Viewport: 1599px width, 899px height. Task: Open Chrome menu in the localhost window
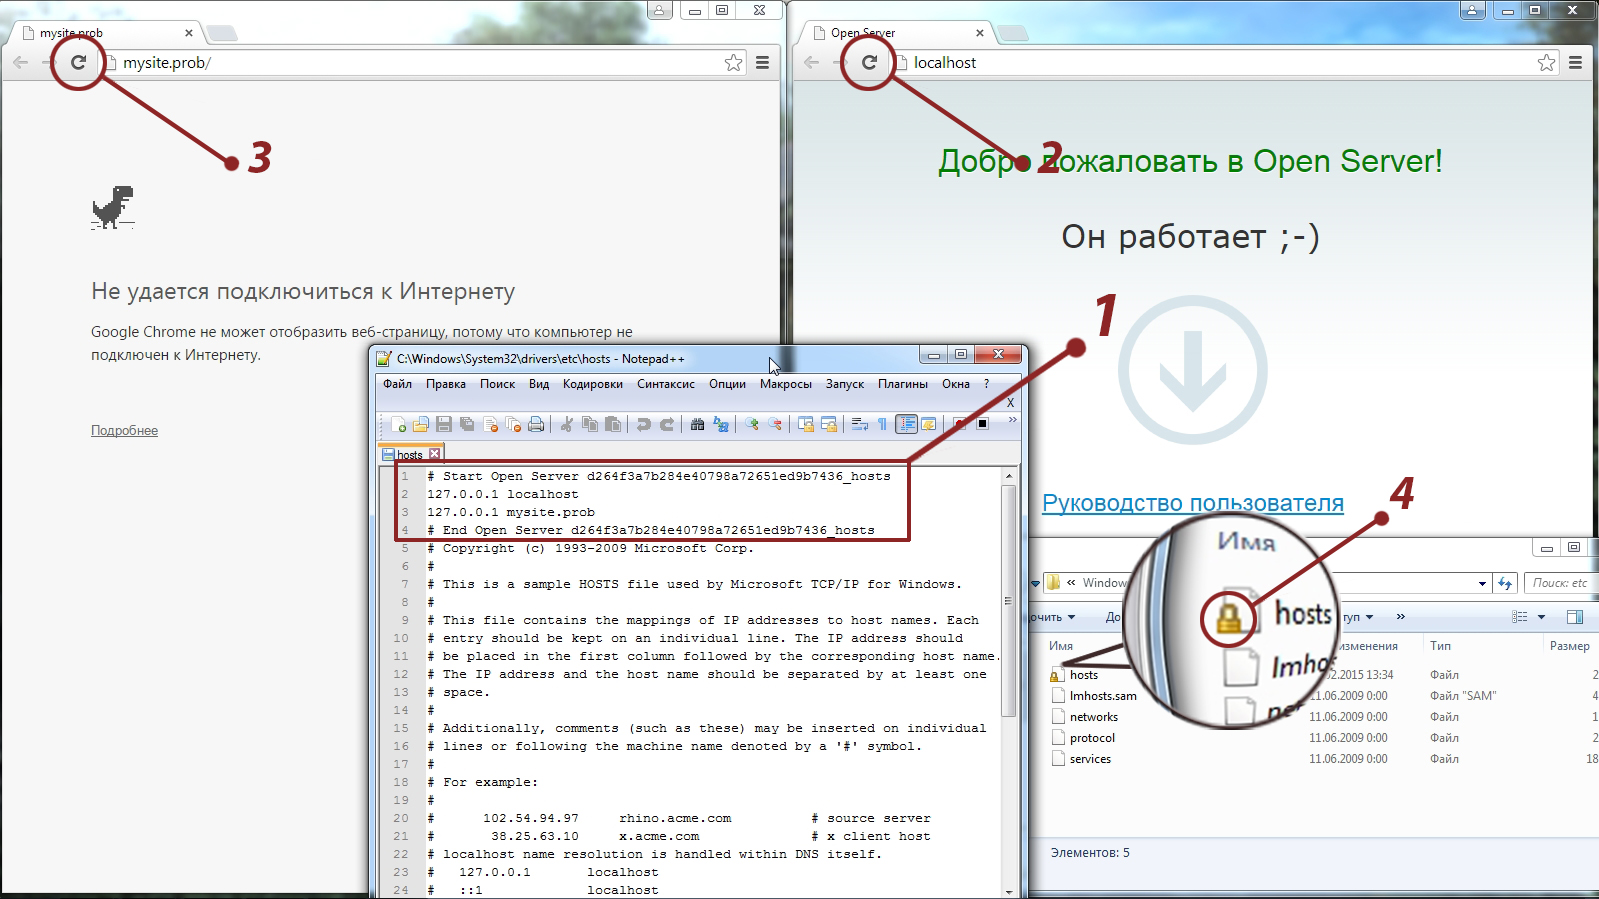(x=1575, y=63)
